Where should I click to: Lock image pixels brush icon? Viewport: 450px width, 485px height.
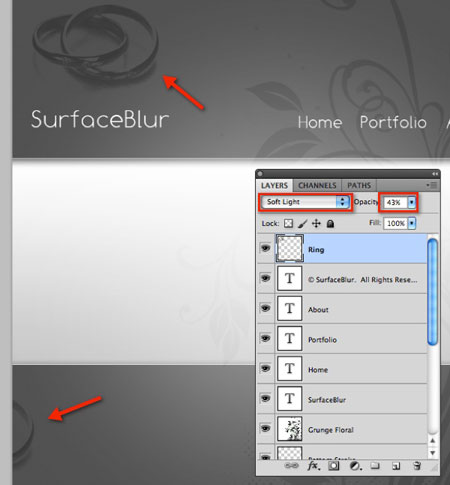click(302, 223)
